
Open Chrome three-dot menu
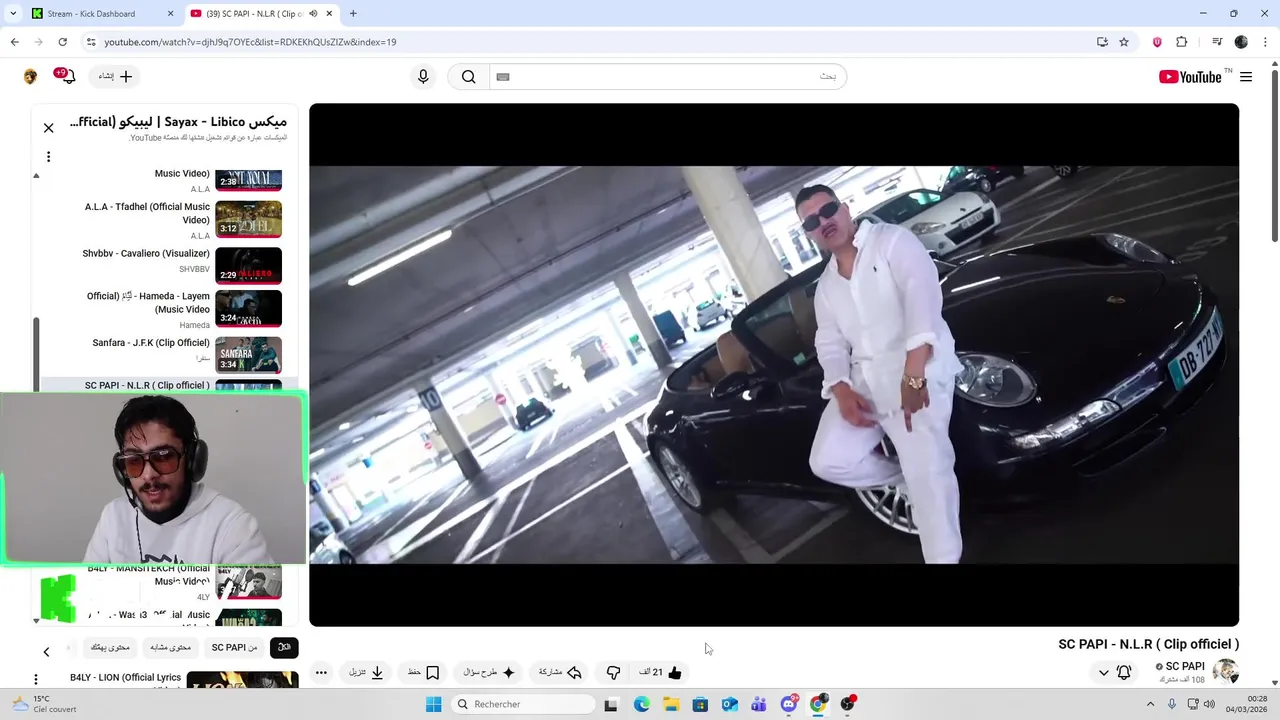click(x=1265, y=42)
